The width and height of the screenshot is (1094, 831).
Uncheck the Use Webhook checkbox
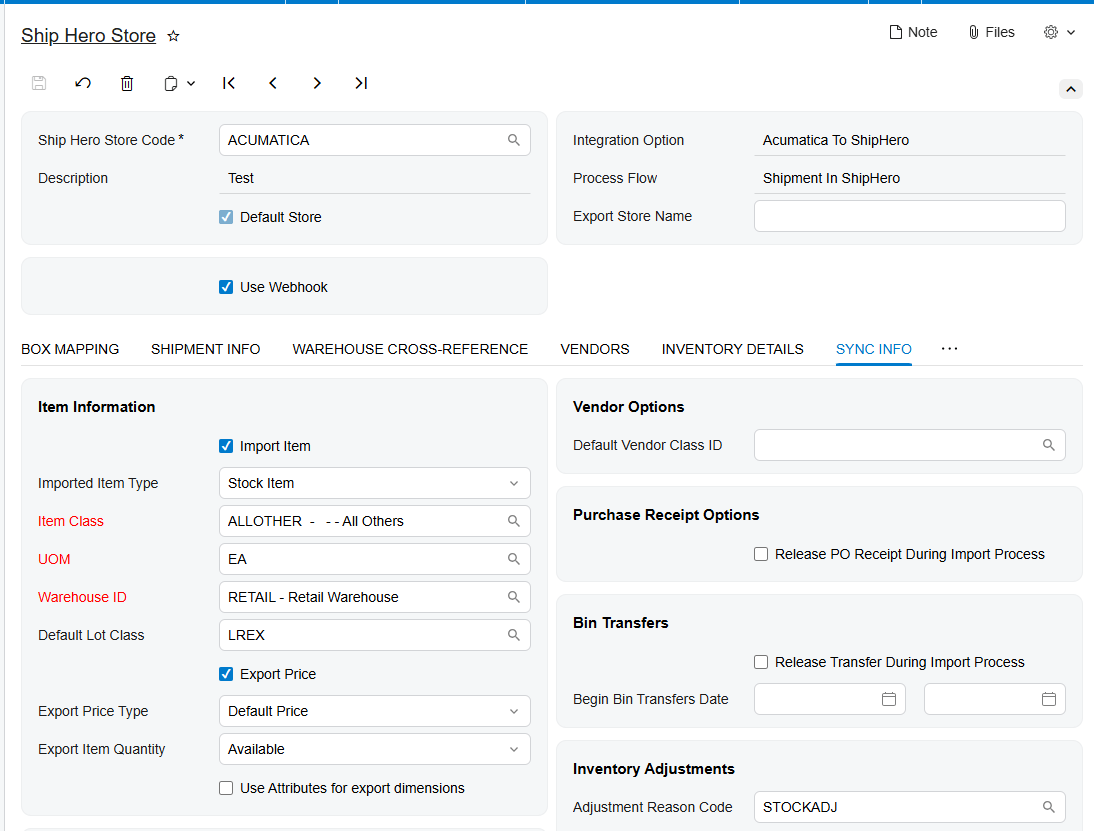click(x=226, y=287)
